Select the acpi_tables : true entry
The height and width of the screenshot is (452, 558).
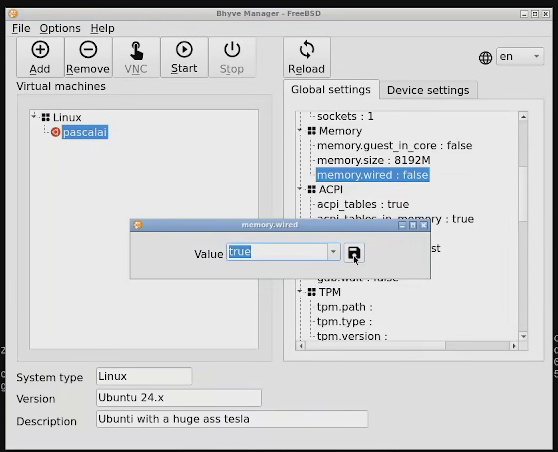tap(363, 204)
